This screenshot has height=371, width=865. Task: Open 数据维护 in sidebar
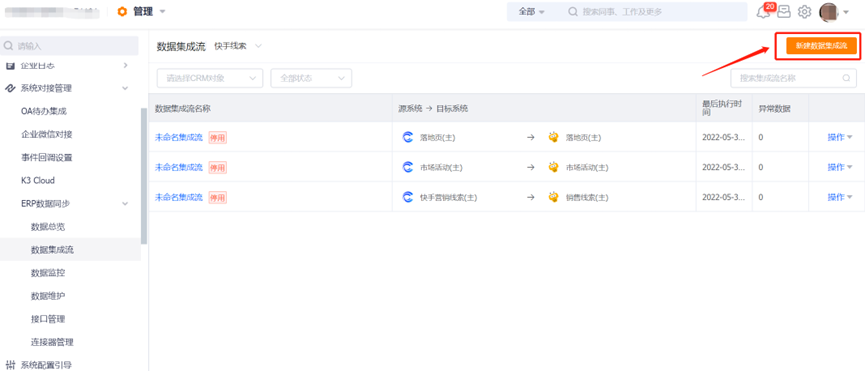pyautogui.click(x=48, y=296)
